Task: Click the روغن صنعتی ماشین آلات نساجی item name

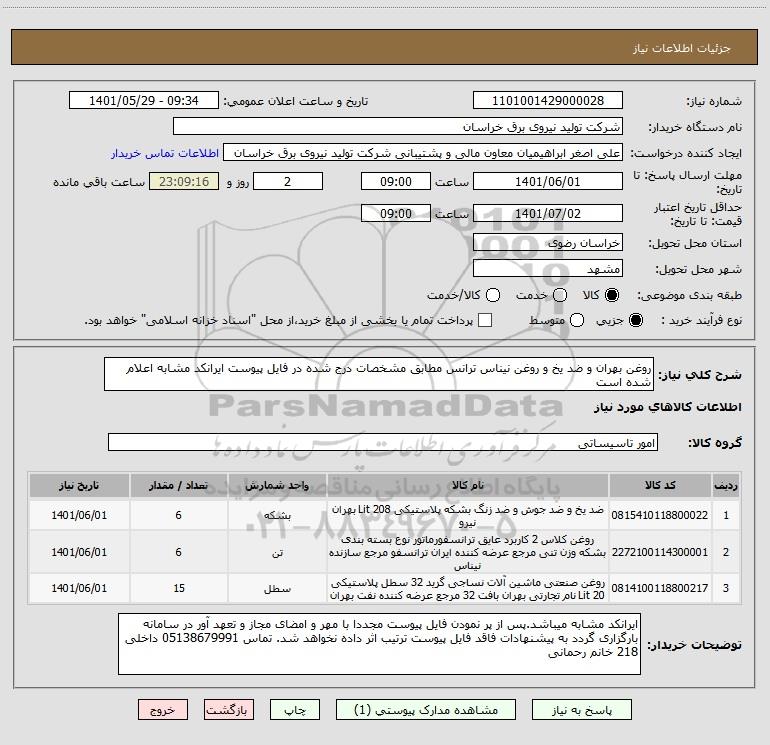Action: (x=468, y=589)
